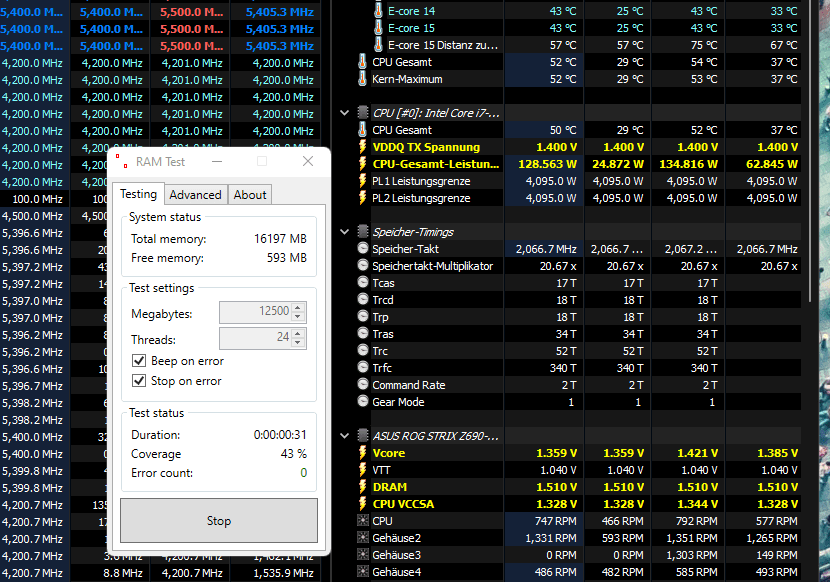This screenshot has height=582, width=830.
Task: Click the fan icon beside Gehäuse4
Action: pyautogui.click(x=363, y=571)
